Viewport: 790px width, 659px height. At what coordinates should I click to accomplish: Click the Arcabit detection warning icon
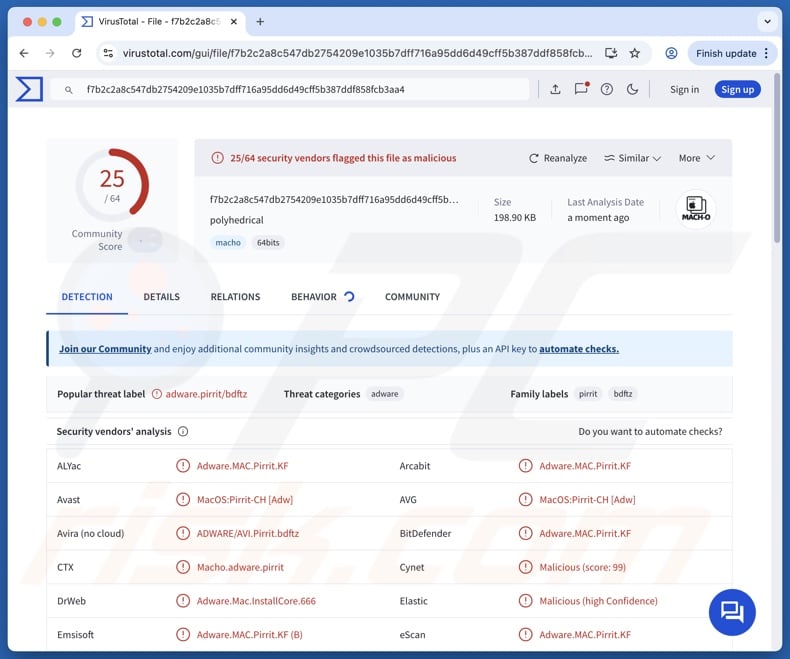pos(525,466)
